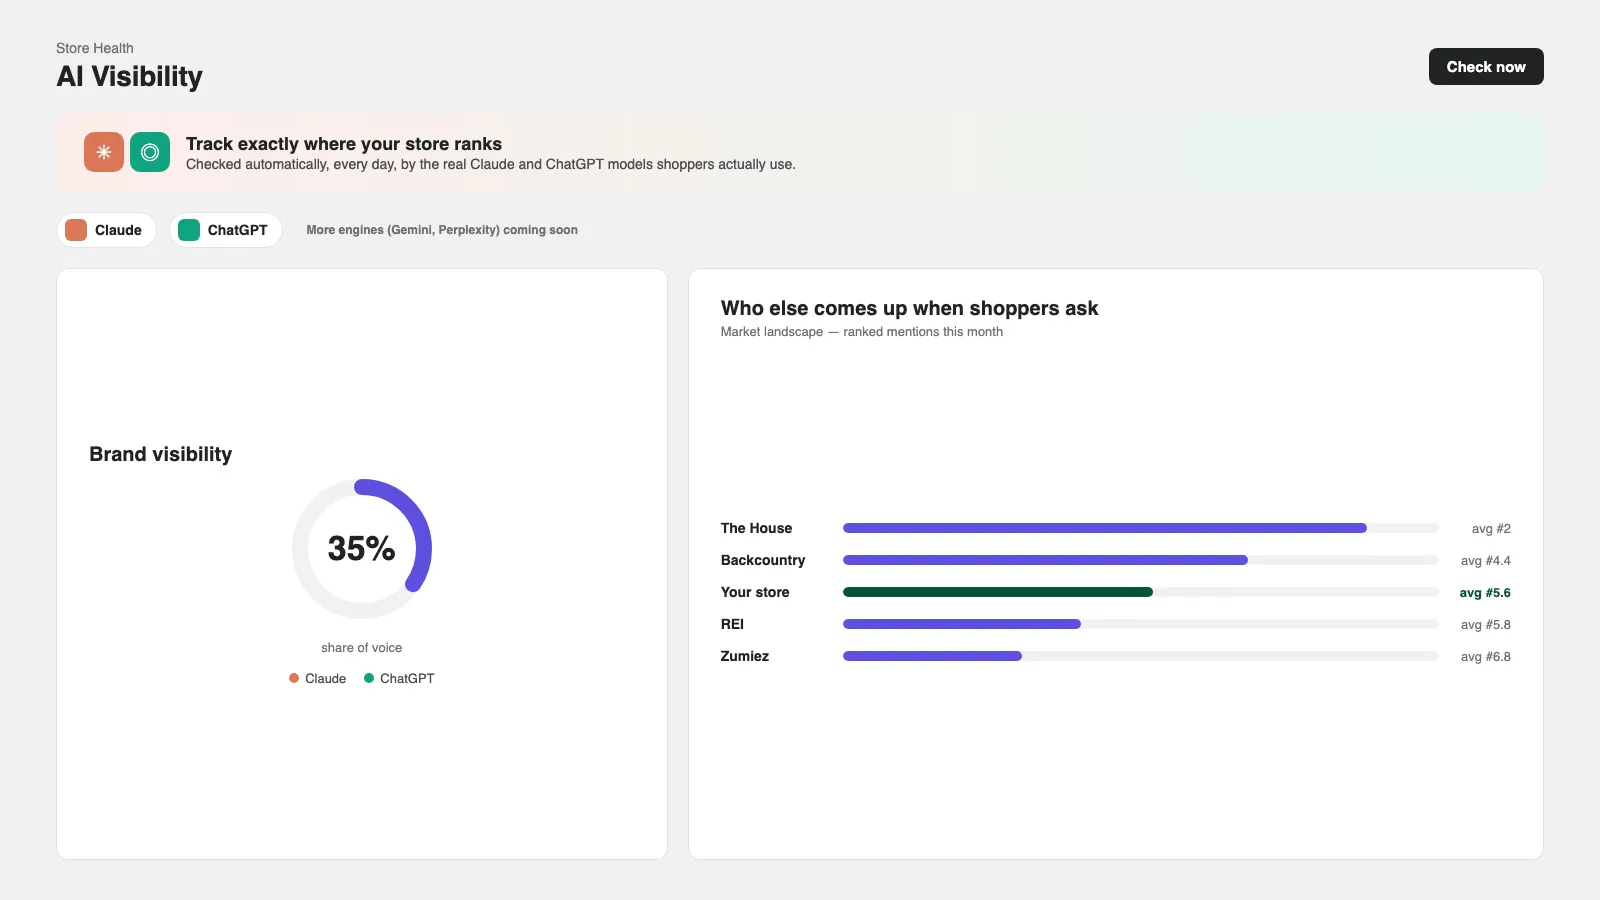
Task: Toggle the Claude engine filter chip
Action: point(106,230)
